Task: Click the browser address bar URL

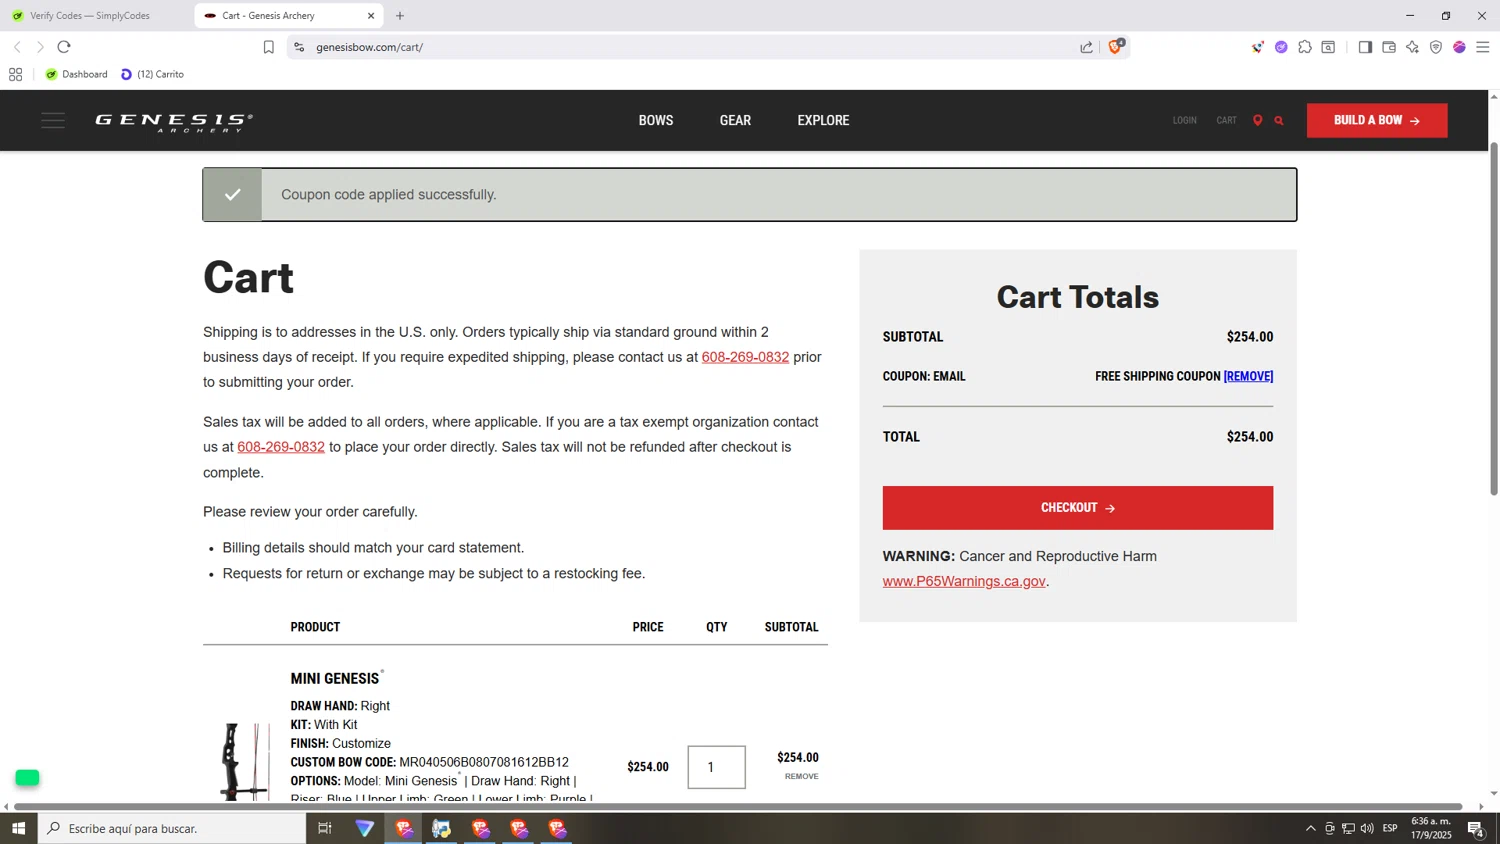Action: click(370, 47)
